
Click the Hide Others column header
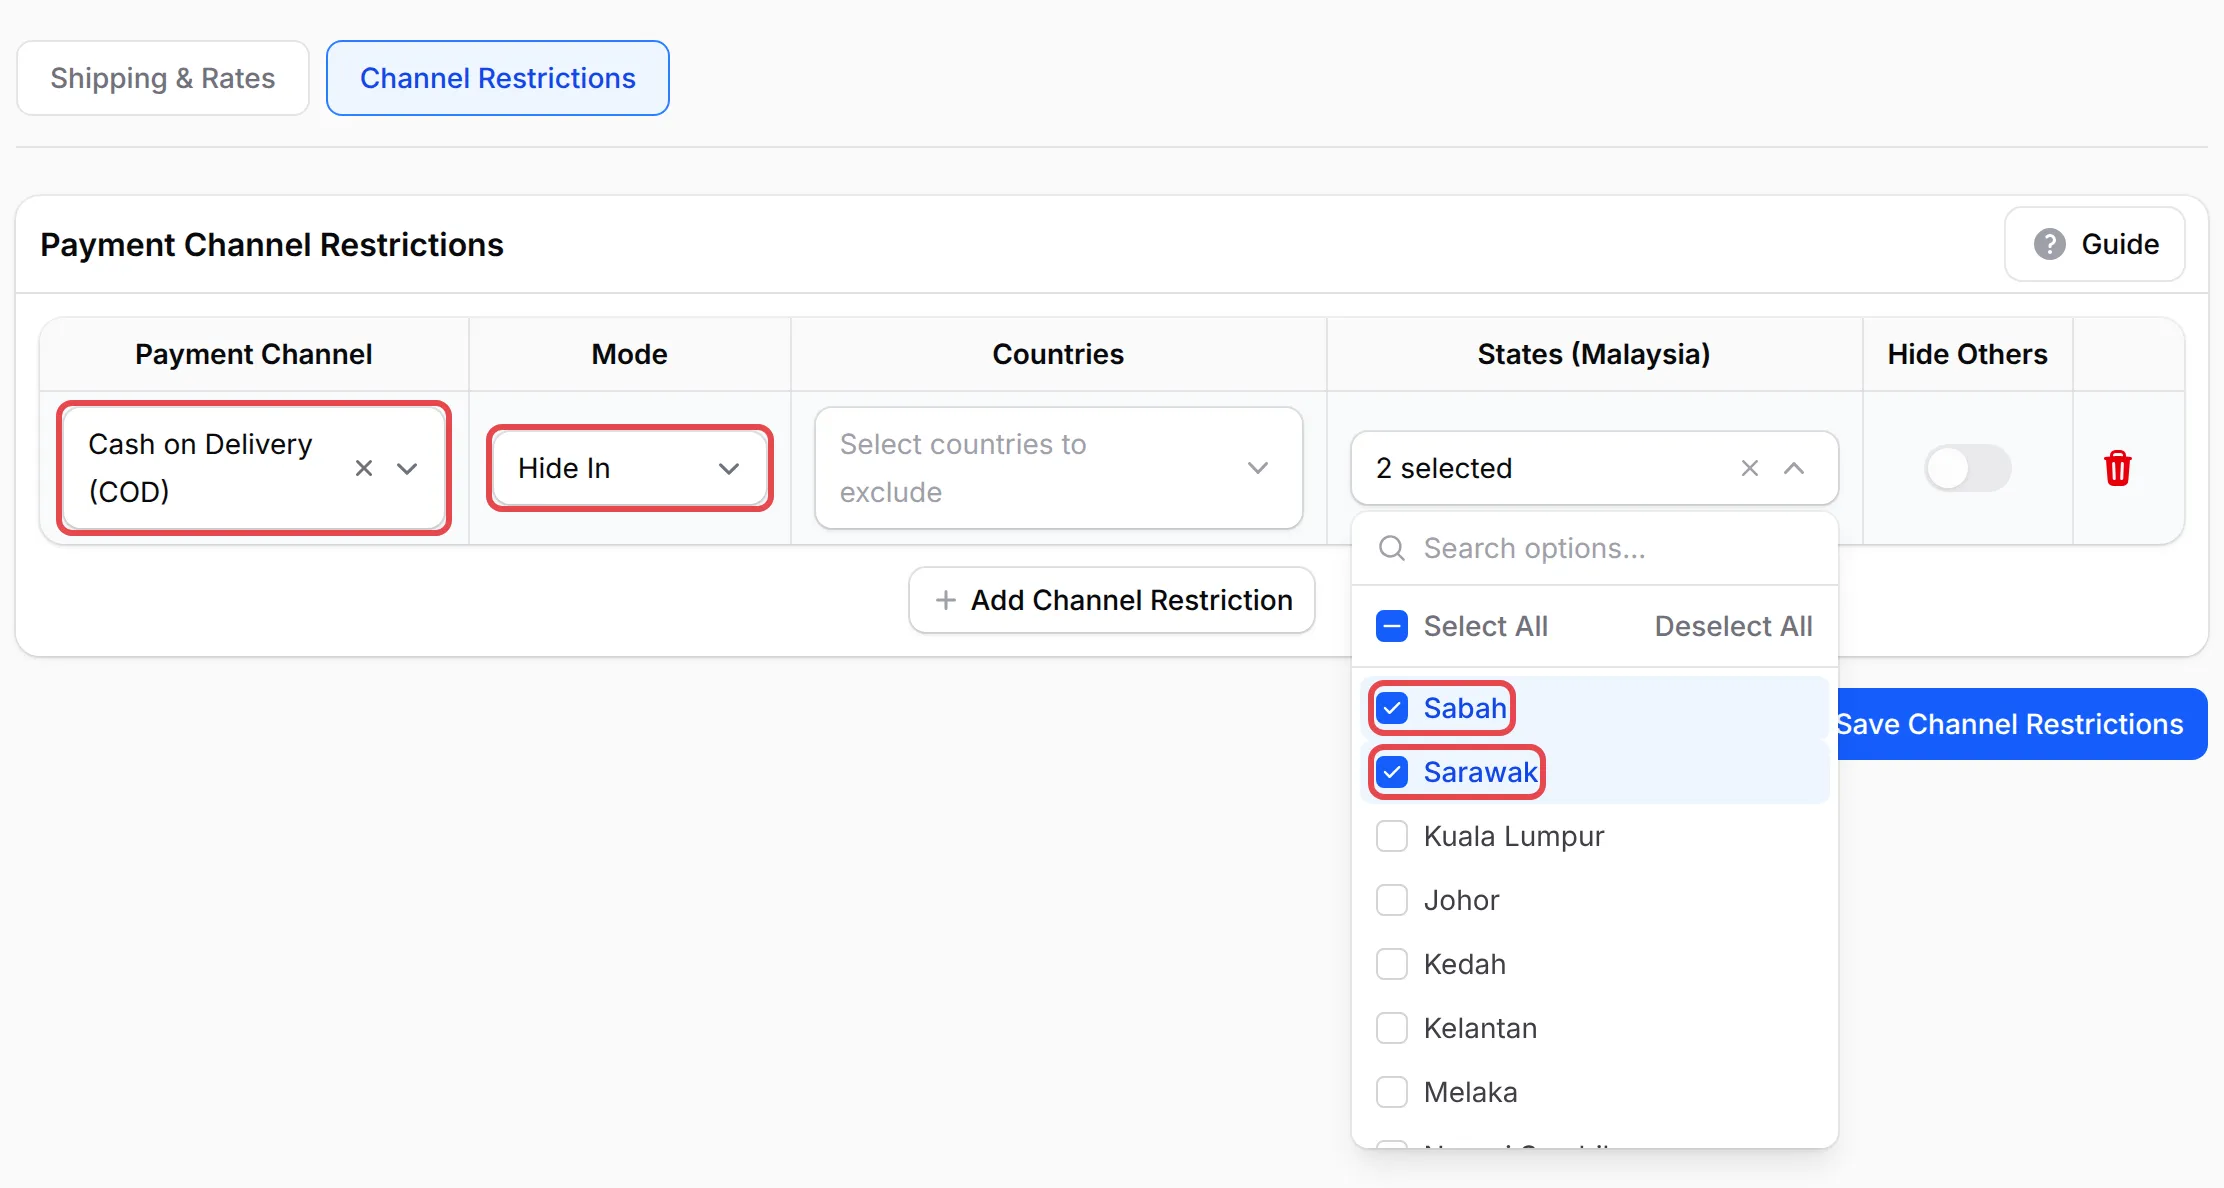click(1967, 354)
